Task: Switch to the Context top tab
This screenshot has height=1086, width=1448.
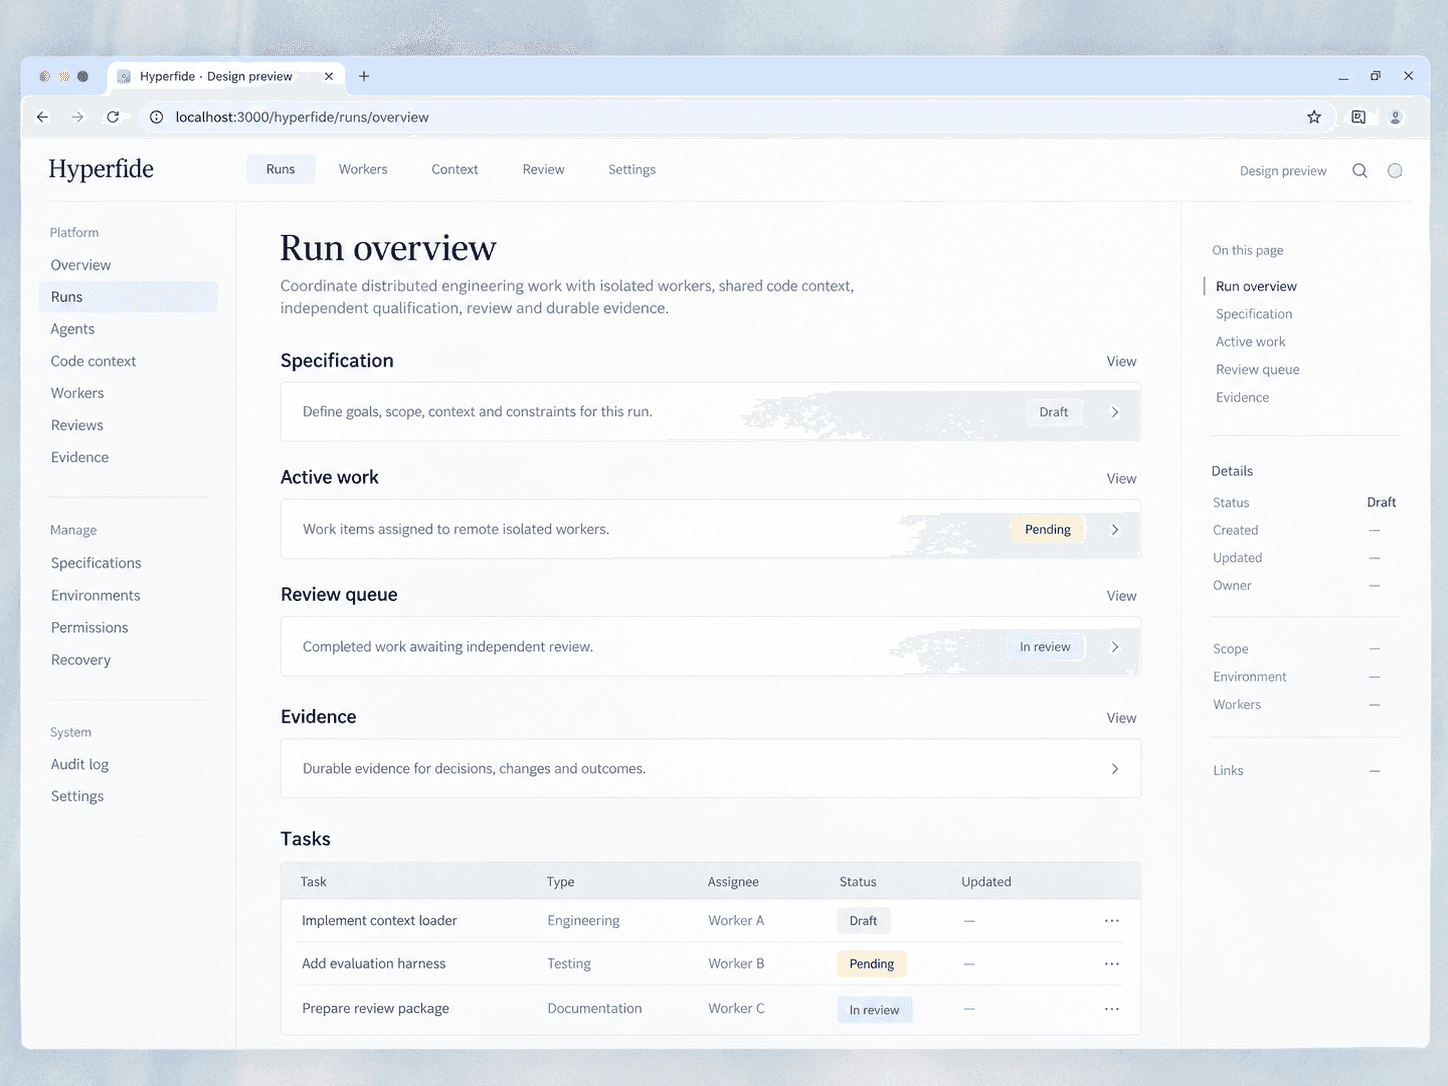Action: click(x=455, y=169)
